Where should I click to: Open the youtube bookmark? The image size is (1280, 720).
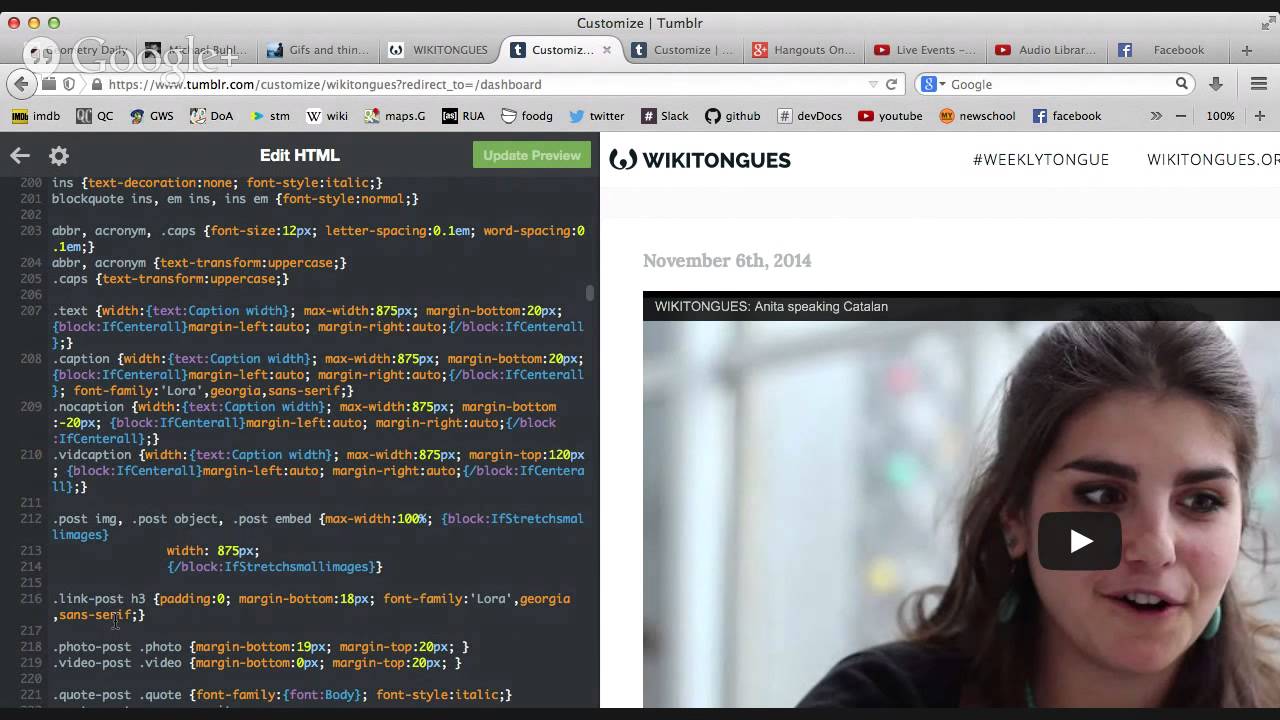[x=890, y=116]
